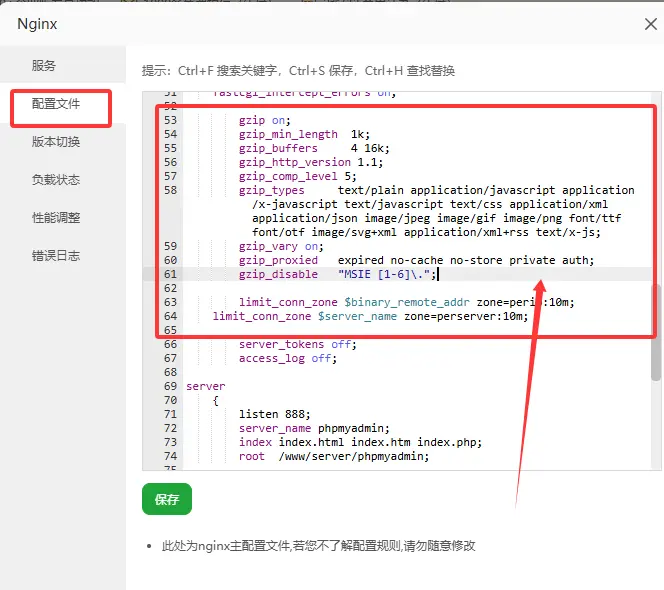Viewport: 664px width, 590px height.
Task: Click line 53 'gzip on;' text
Action: pos(264,120)
